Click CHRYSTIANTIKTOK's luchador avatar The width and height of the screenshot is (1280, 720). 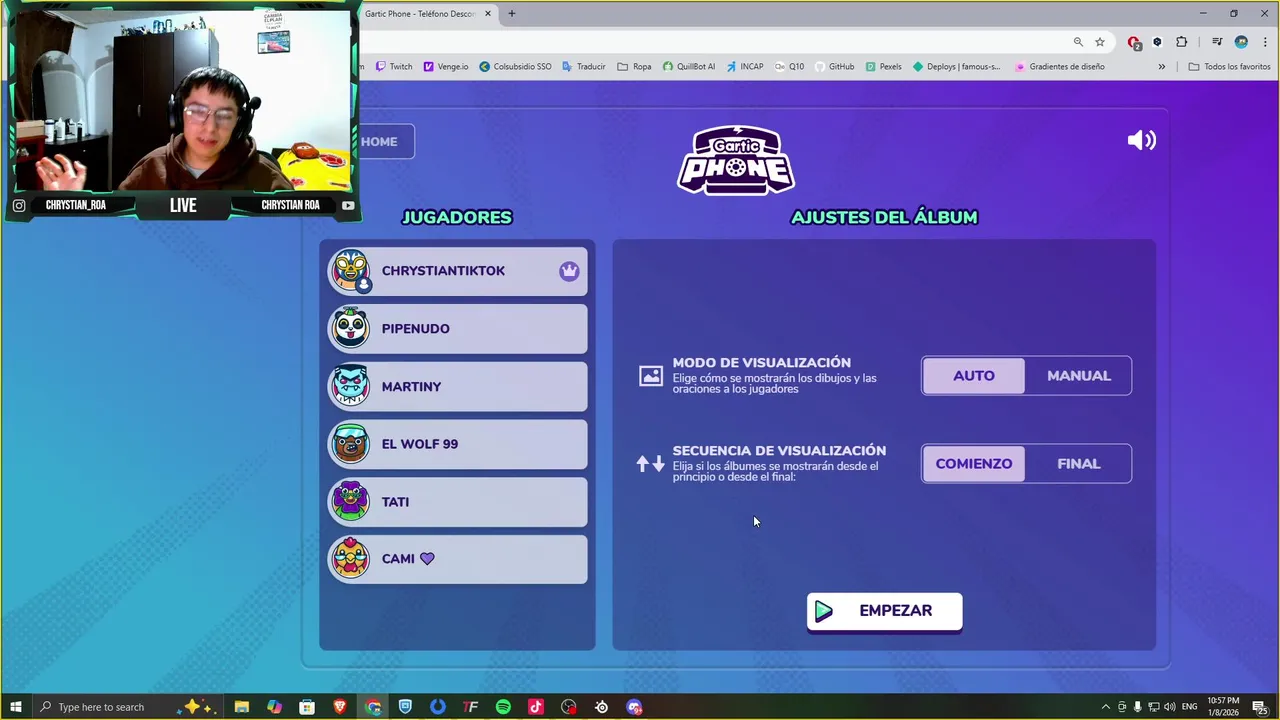(x=351, y=270)
